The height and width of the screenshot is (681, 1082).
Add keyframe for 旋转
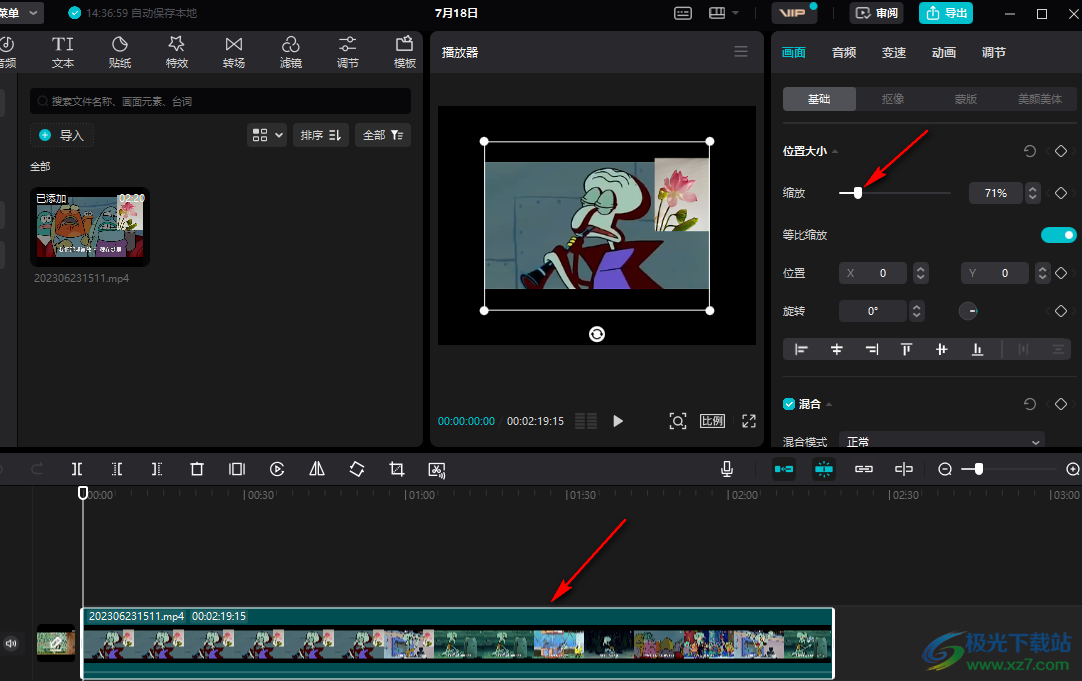1061,311
